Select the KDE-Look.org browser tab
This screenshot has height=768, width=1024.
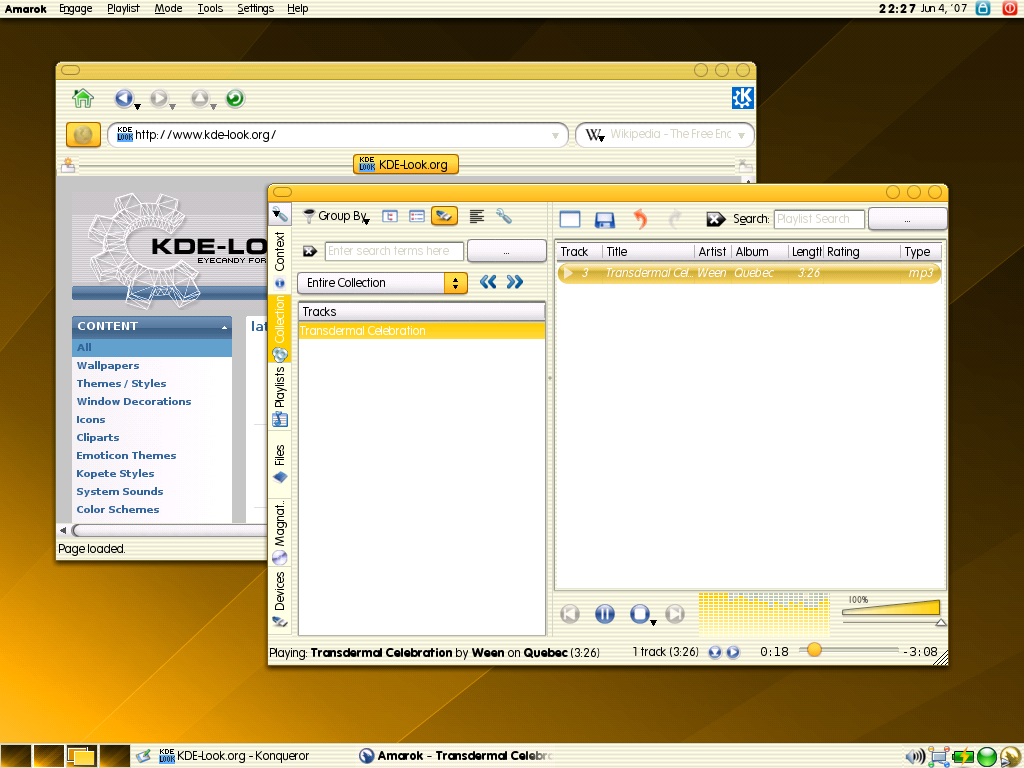point(406,165)
